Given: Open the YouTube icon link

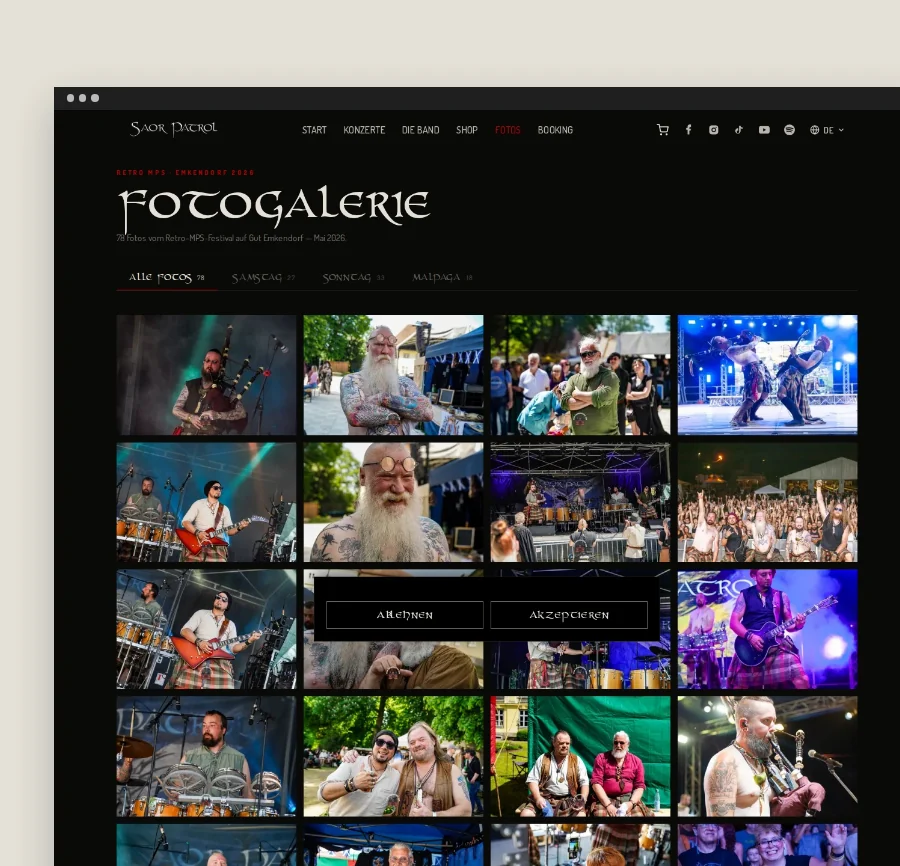Looking at the screenshot, I should (764, 130).
